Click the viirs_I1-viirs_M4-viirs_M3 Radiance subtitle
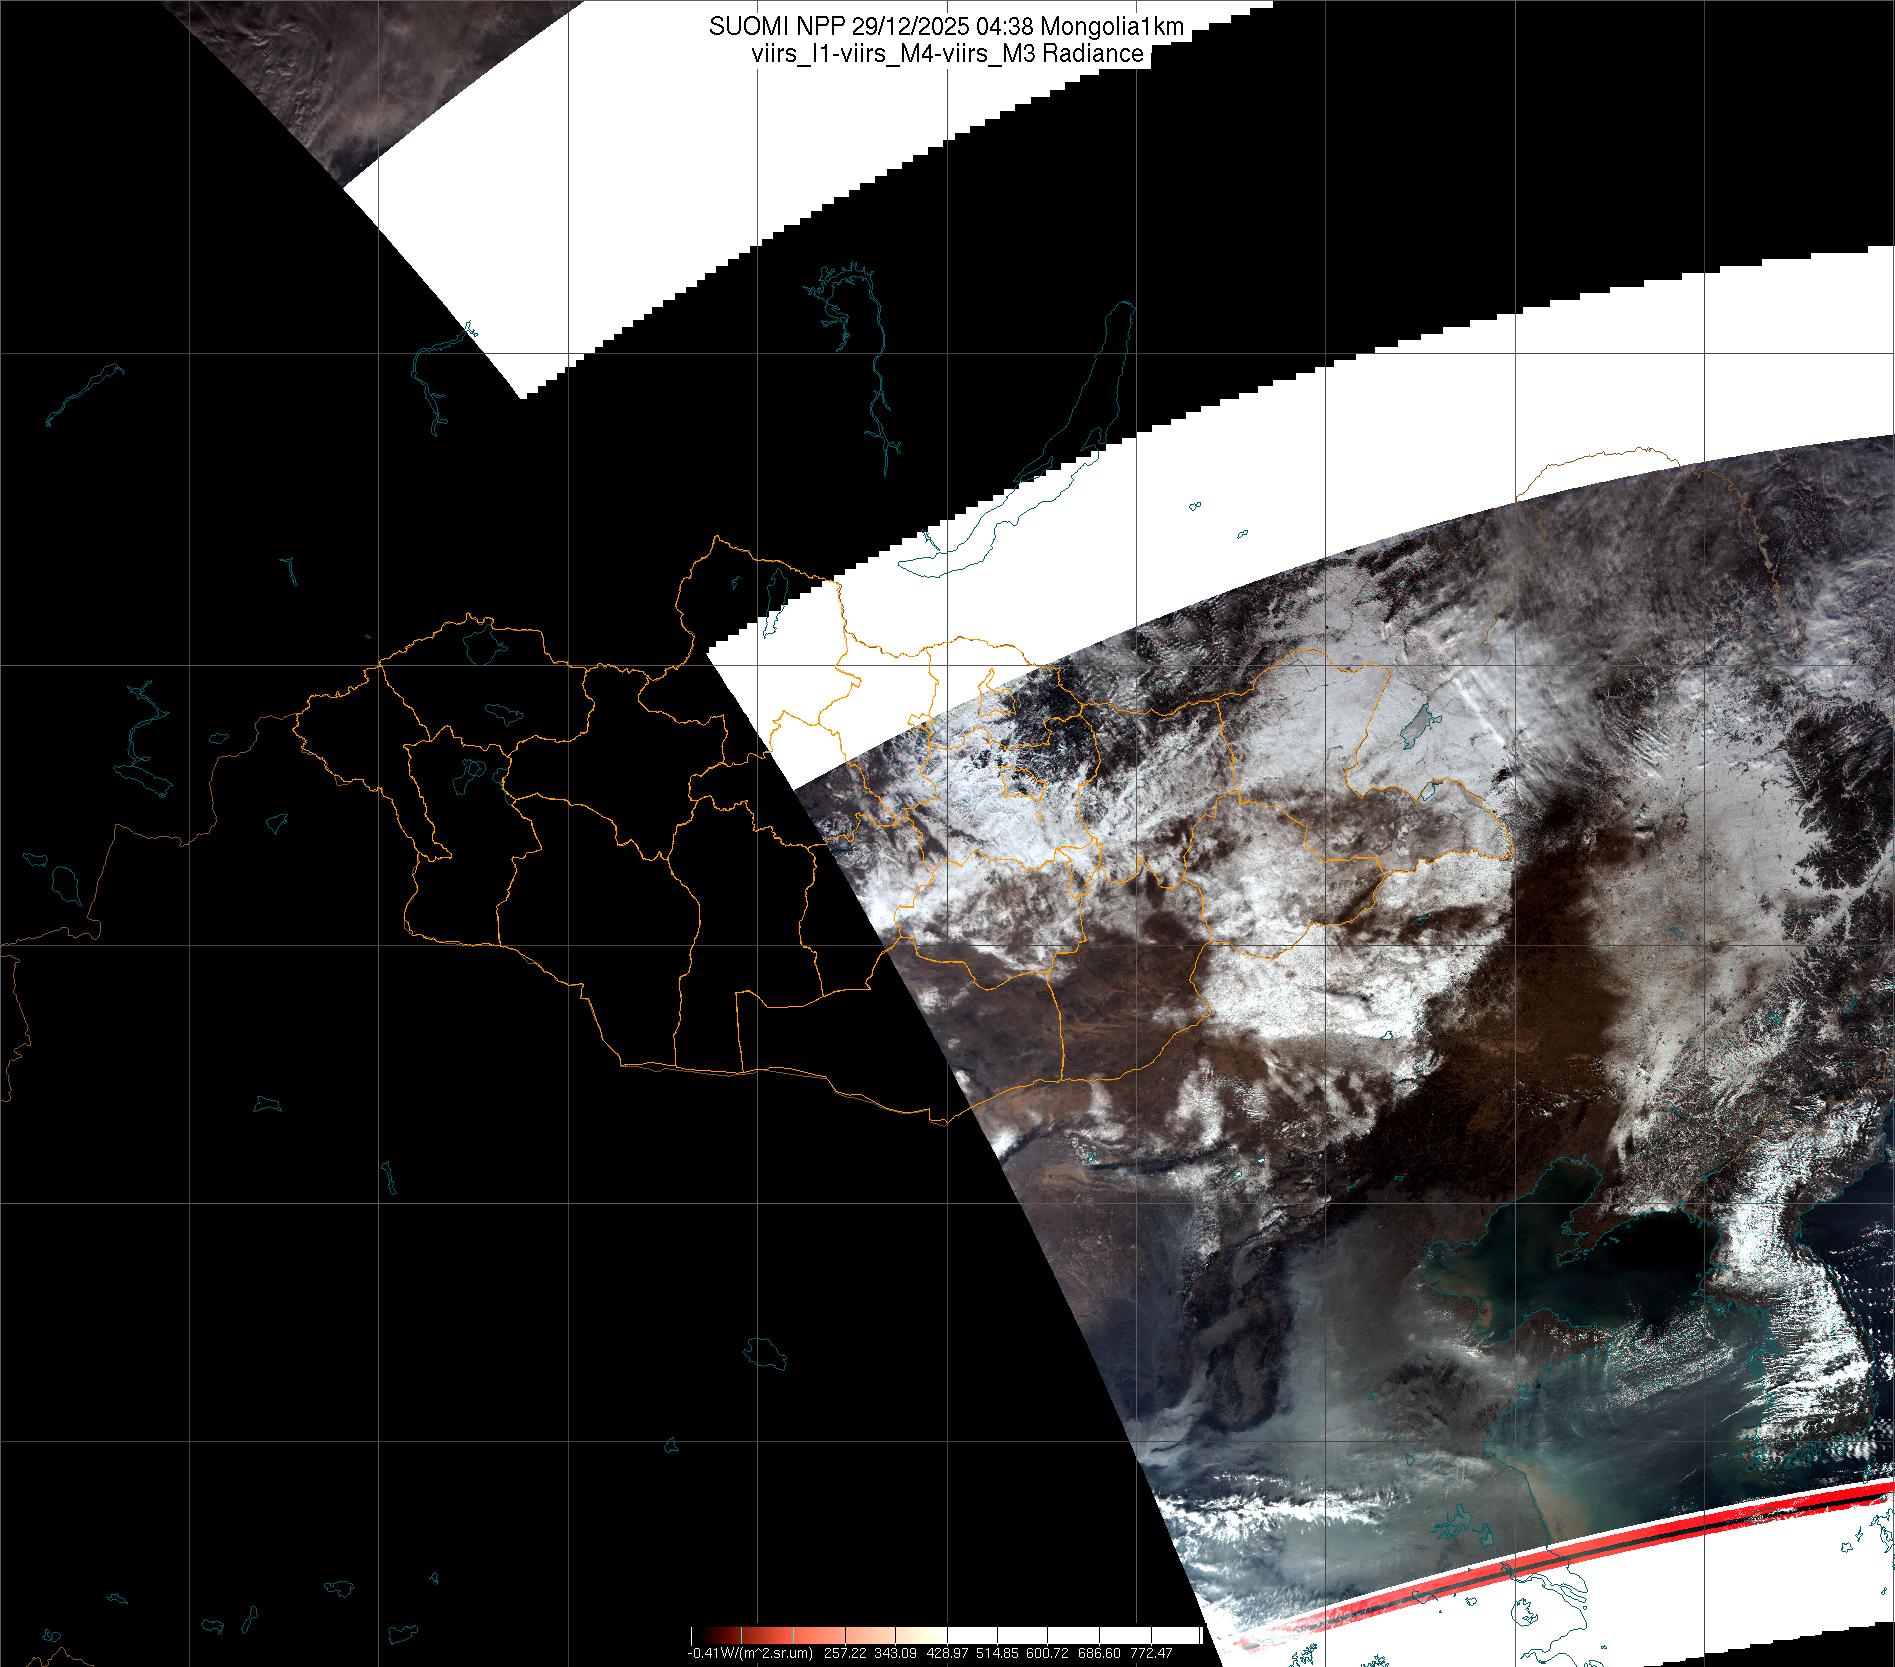 [946, 54]
